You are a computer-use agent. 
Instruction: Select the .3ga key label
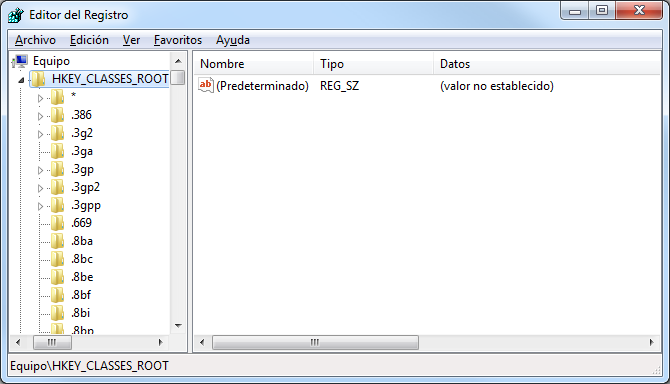point(82,151)
